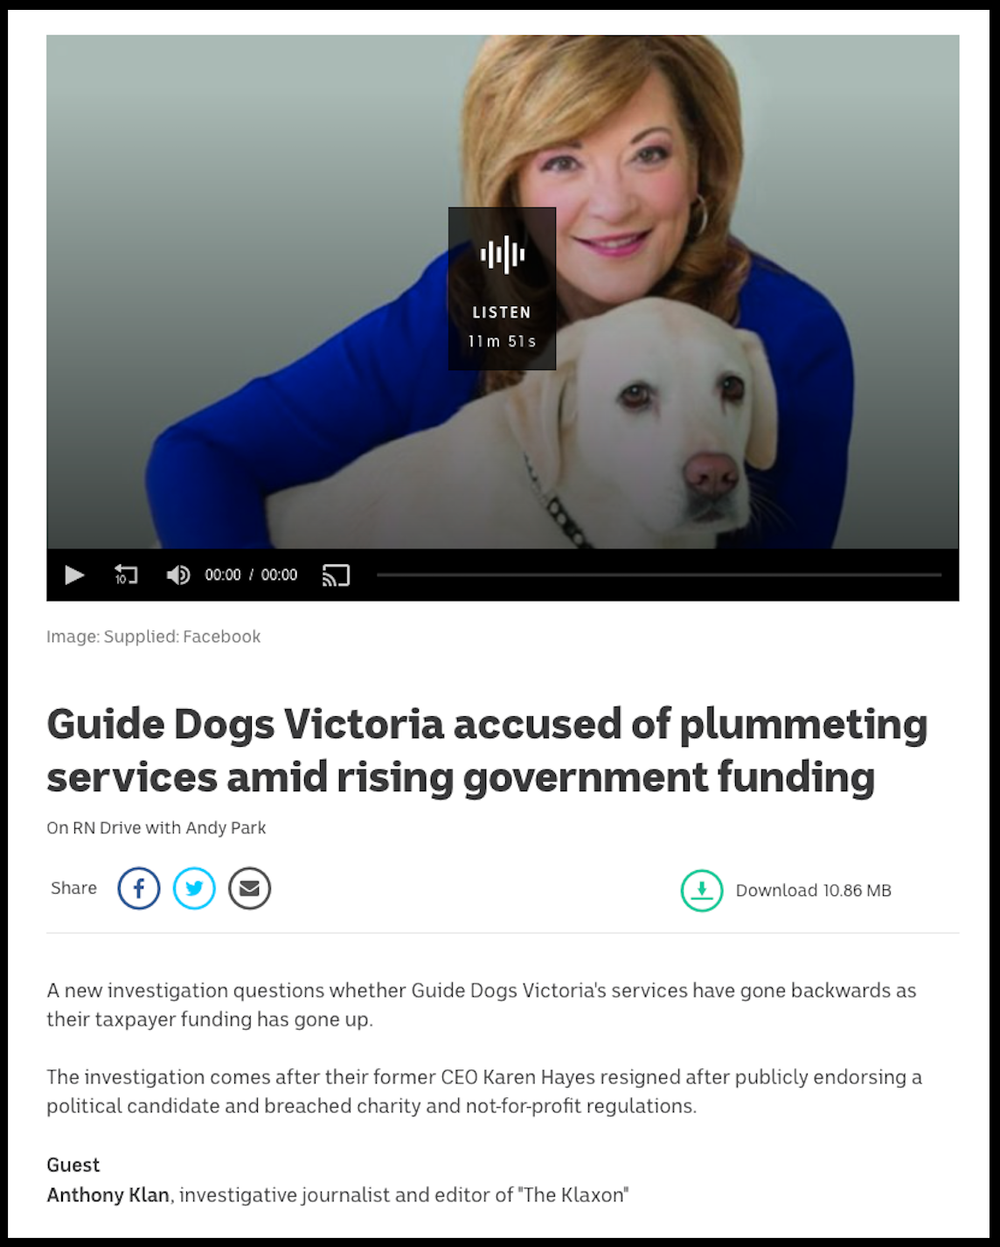The height and width of the screenshot is (1247, 1000).
Task: Rewind 10 seconds in the player
Action: point(126,575)
